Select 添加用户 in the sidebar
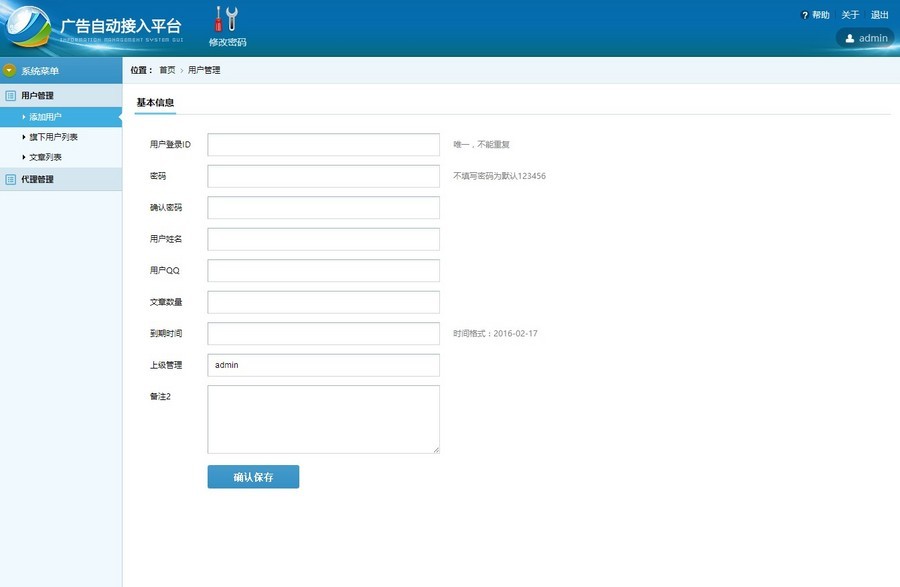900x587 pixels. 61,117
